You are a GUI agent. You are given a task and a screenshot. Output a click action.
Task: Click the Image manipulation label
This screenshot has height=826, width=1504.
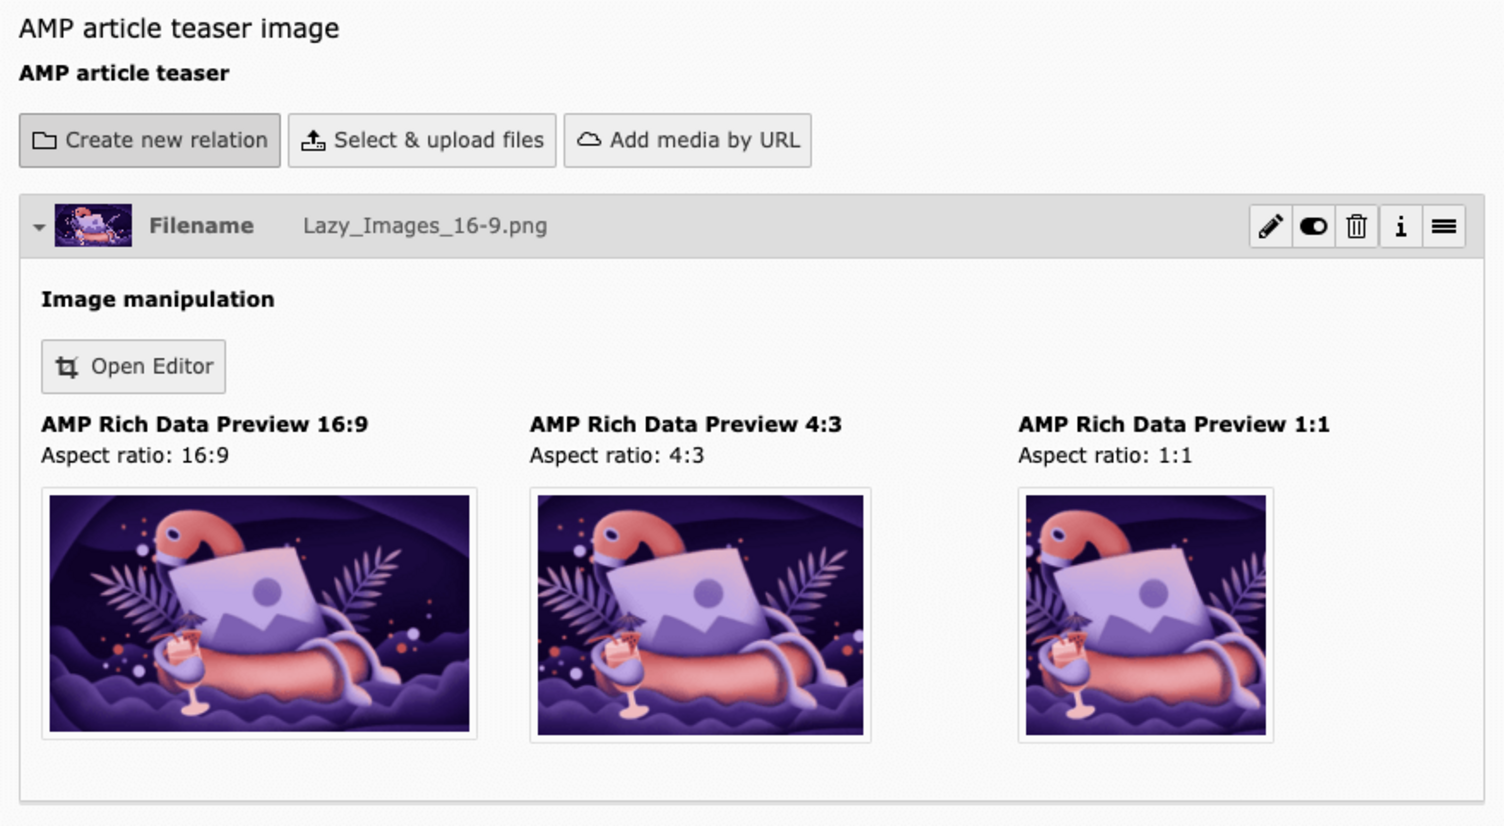(157, 299)
